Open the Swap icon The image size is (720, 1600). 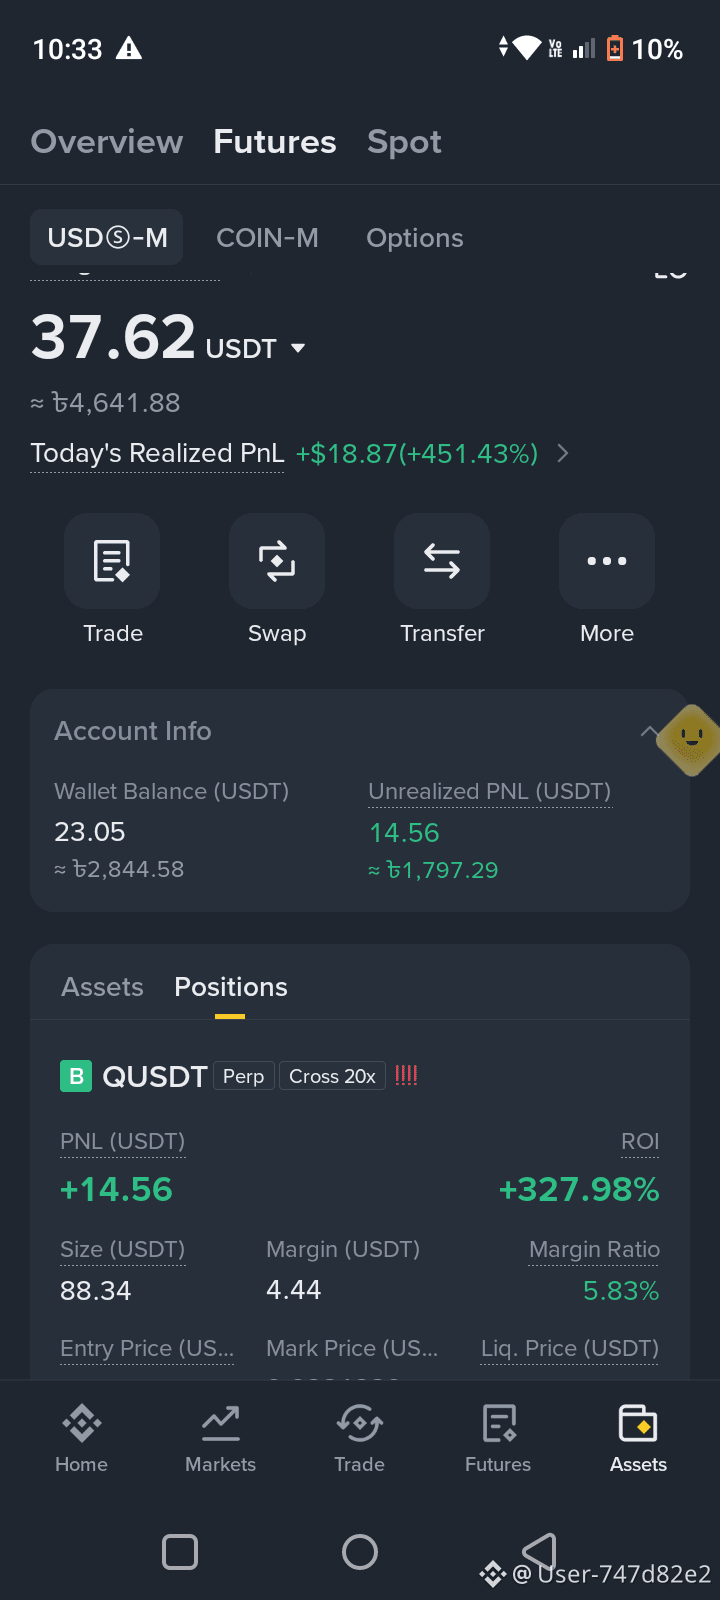[277, 561]
